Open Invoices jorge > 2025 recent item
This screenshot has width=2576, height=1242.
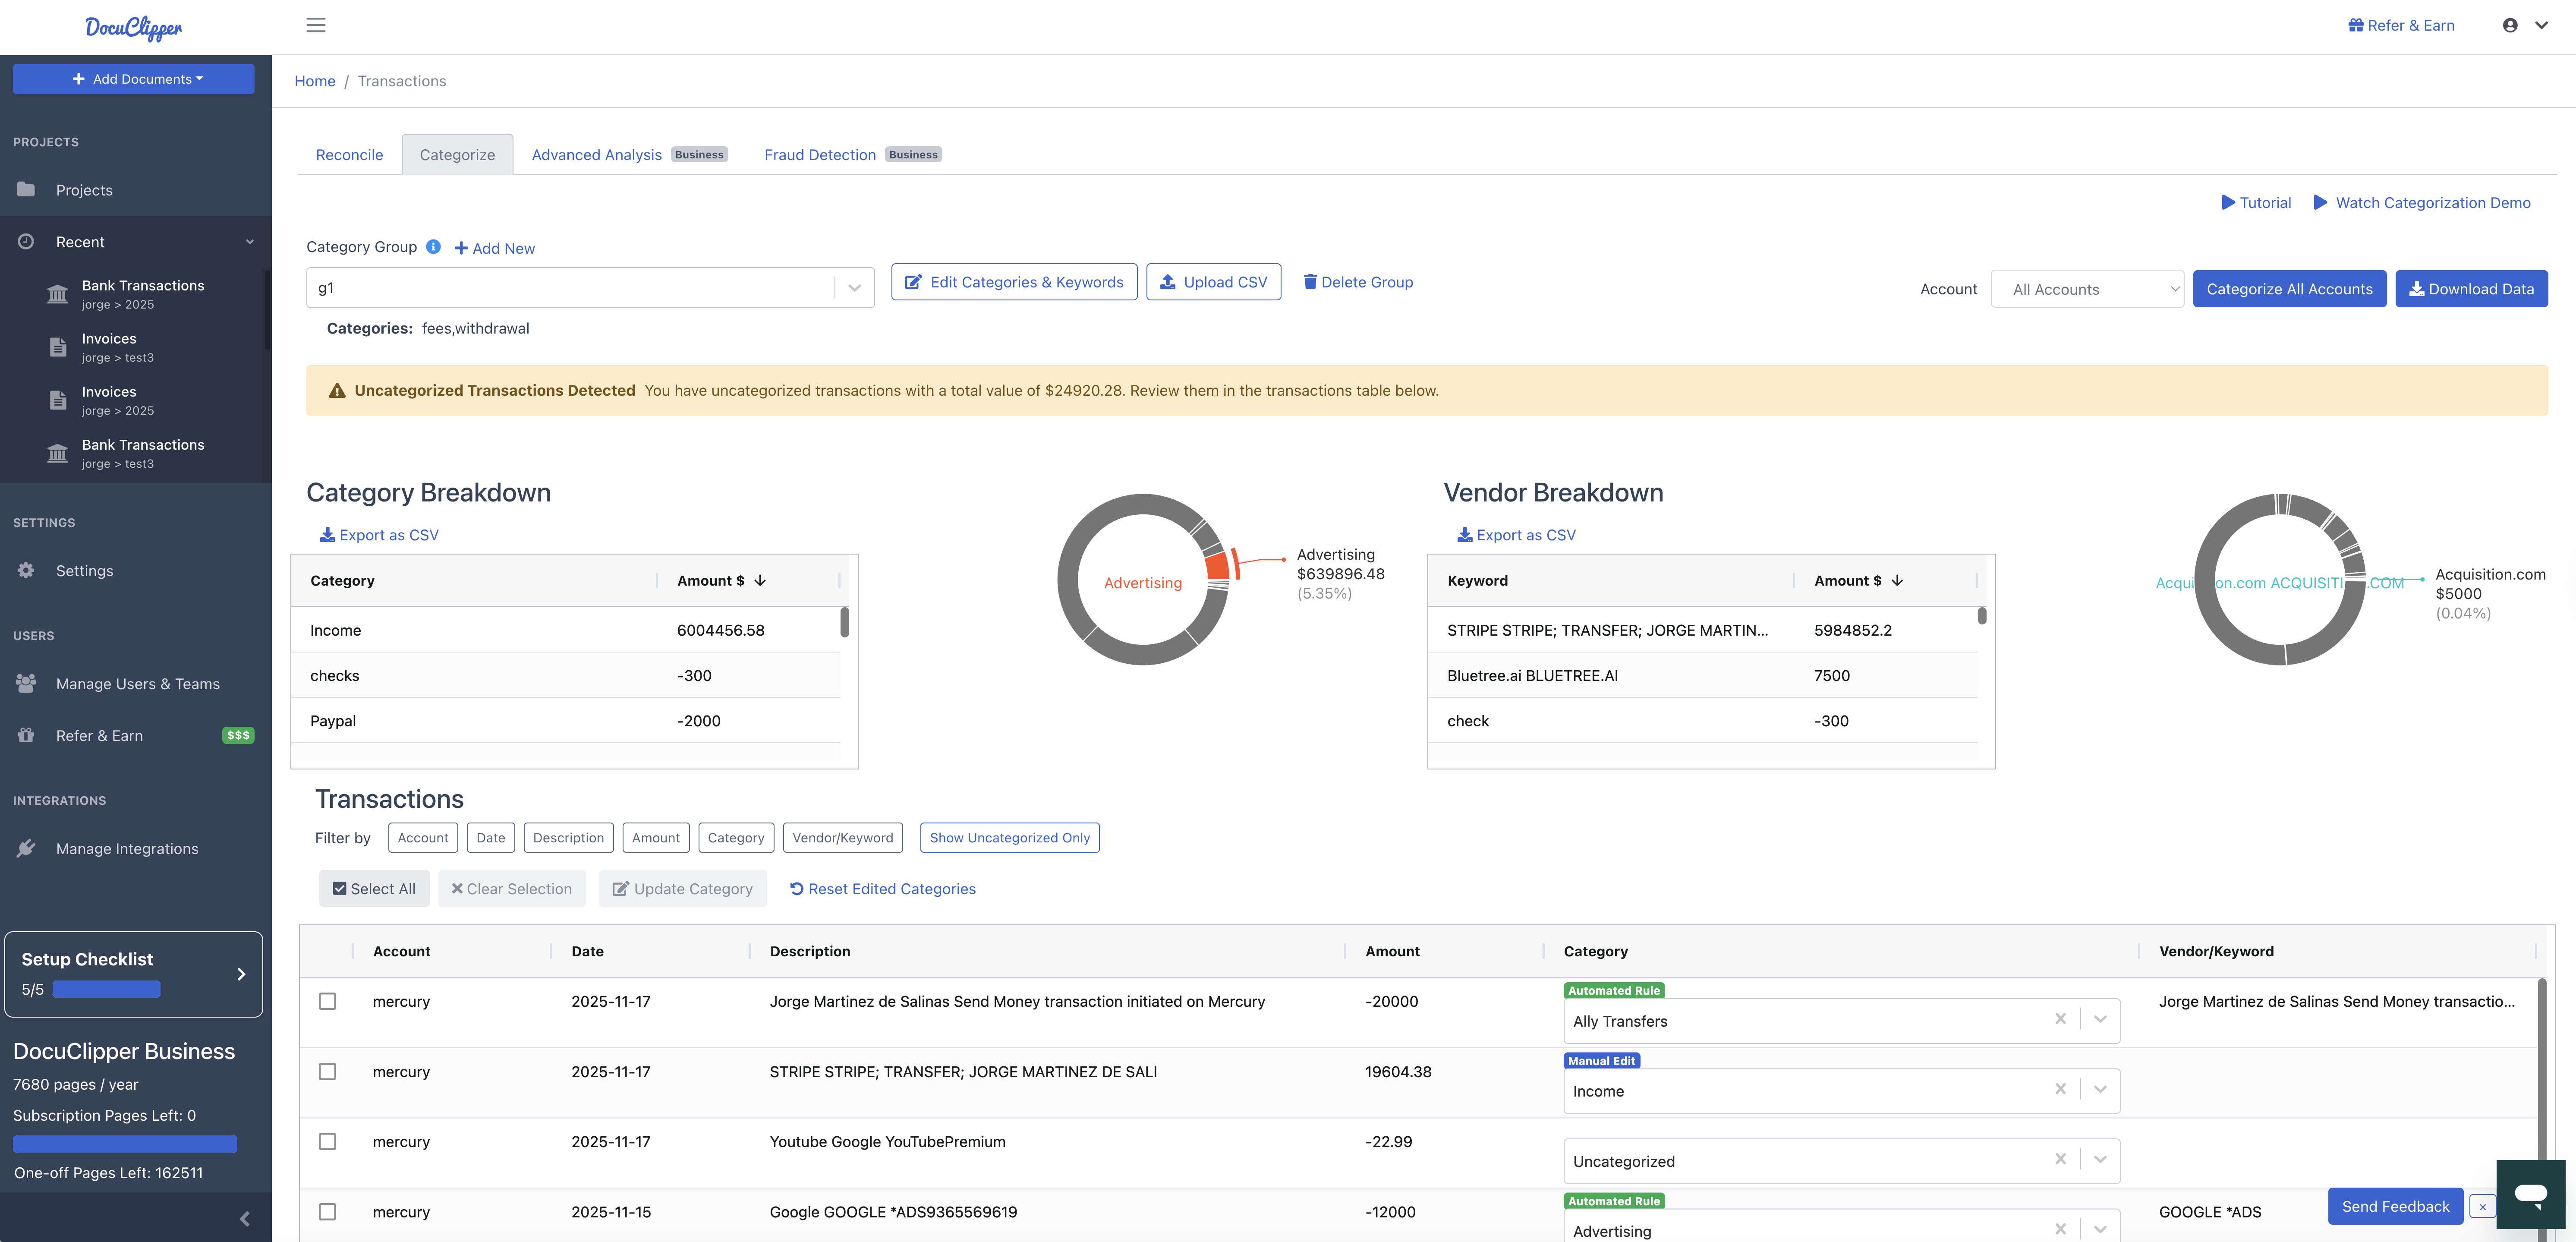pyautogui.click(x=134, y=400)
